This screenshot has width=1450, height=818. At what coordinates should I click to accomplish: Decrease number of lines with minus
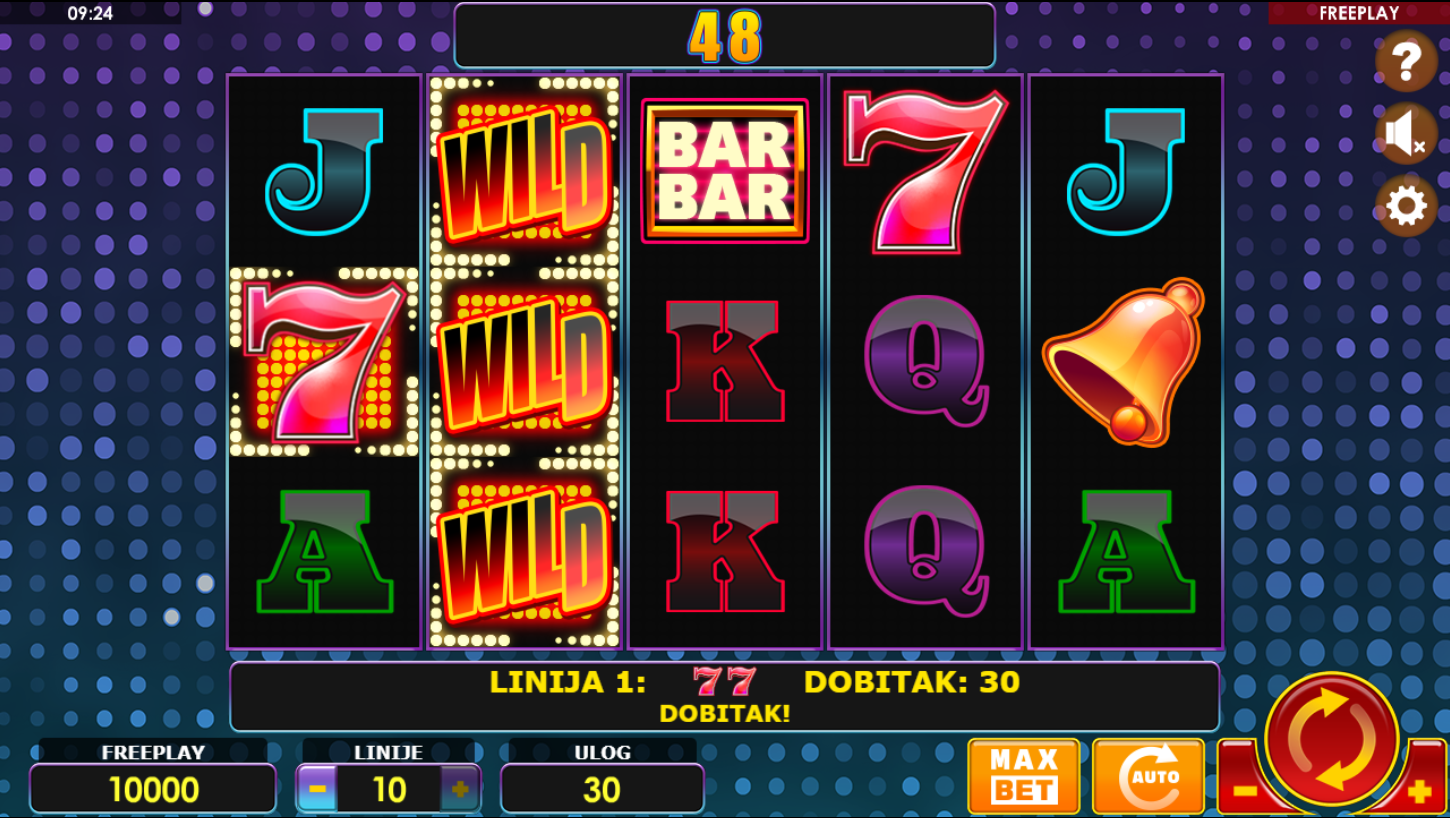317,789
